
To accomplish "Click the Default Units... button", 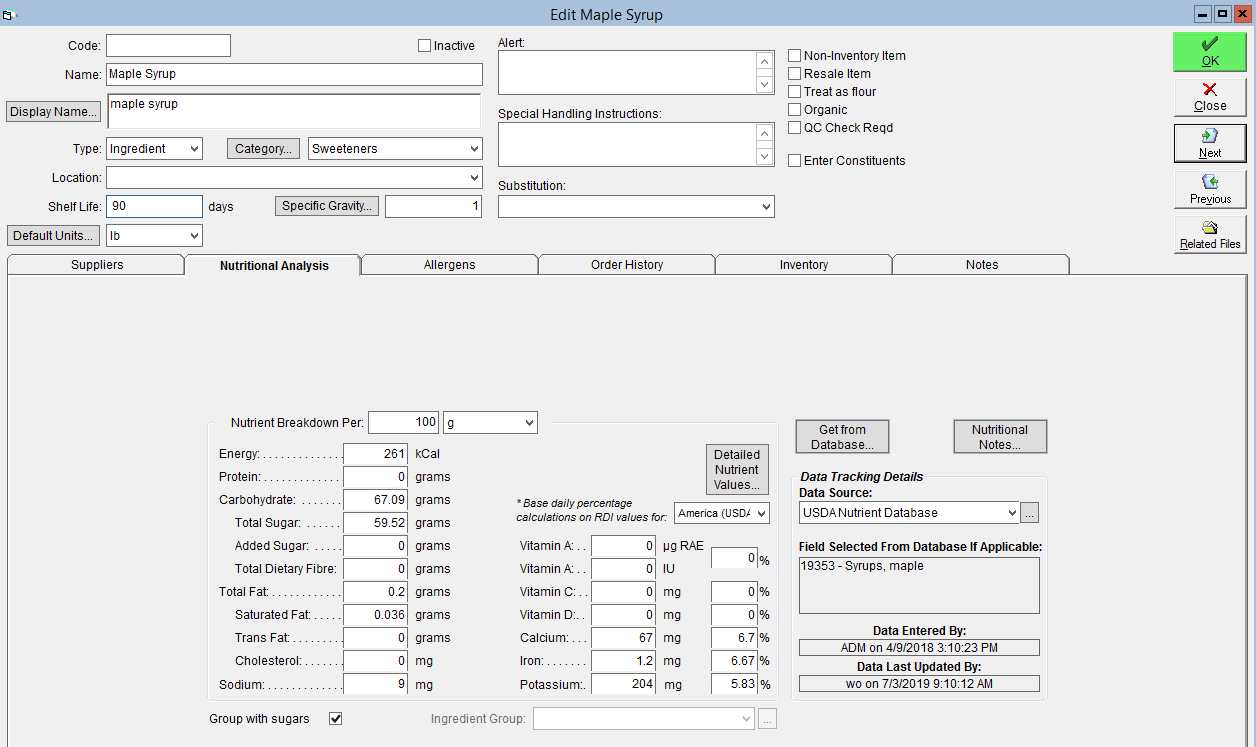I will 53,236.
